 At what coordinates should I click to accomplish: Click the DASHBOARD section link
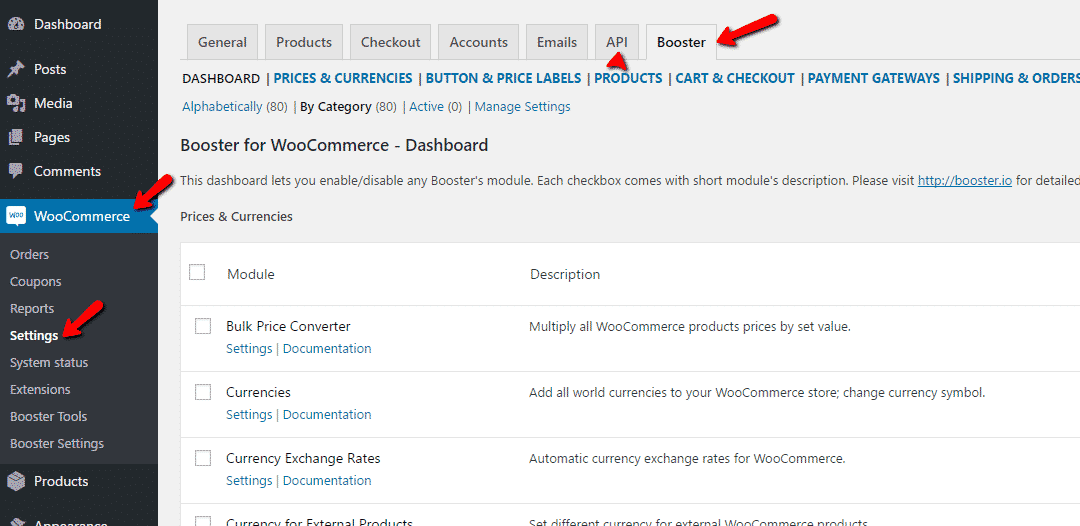click(x=221, y=78)
